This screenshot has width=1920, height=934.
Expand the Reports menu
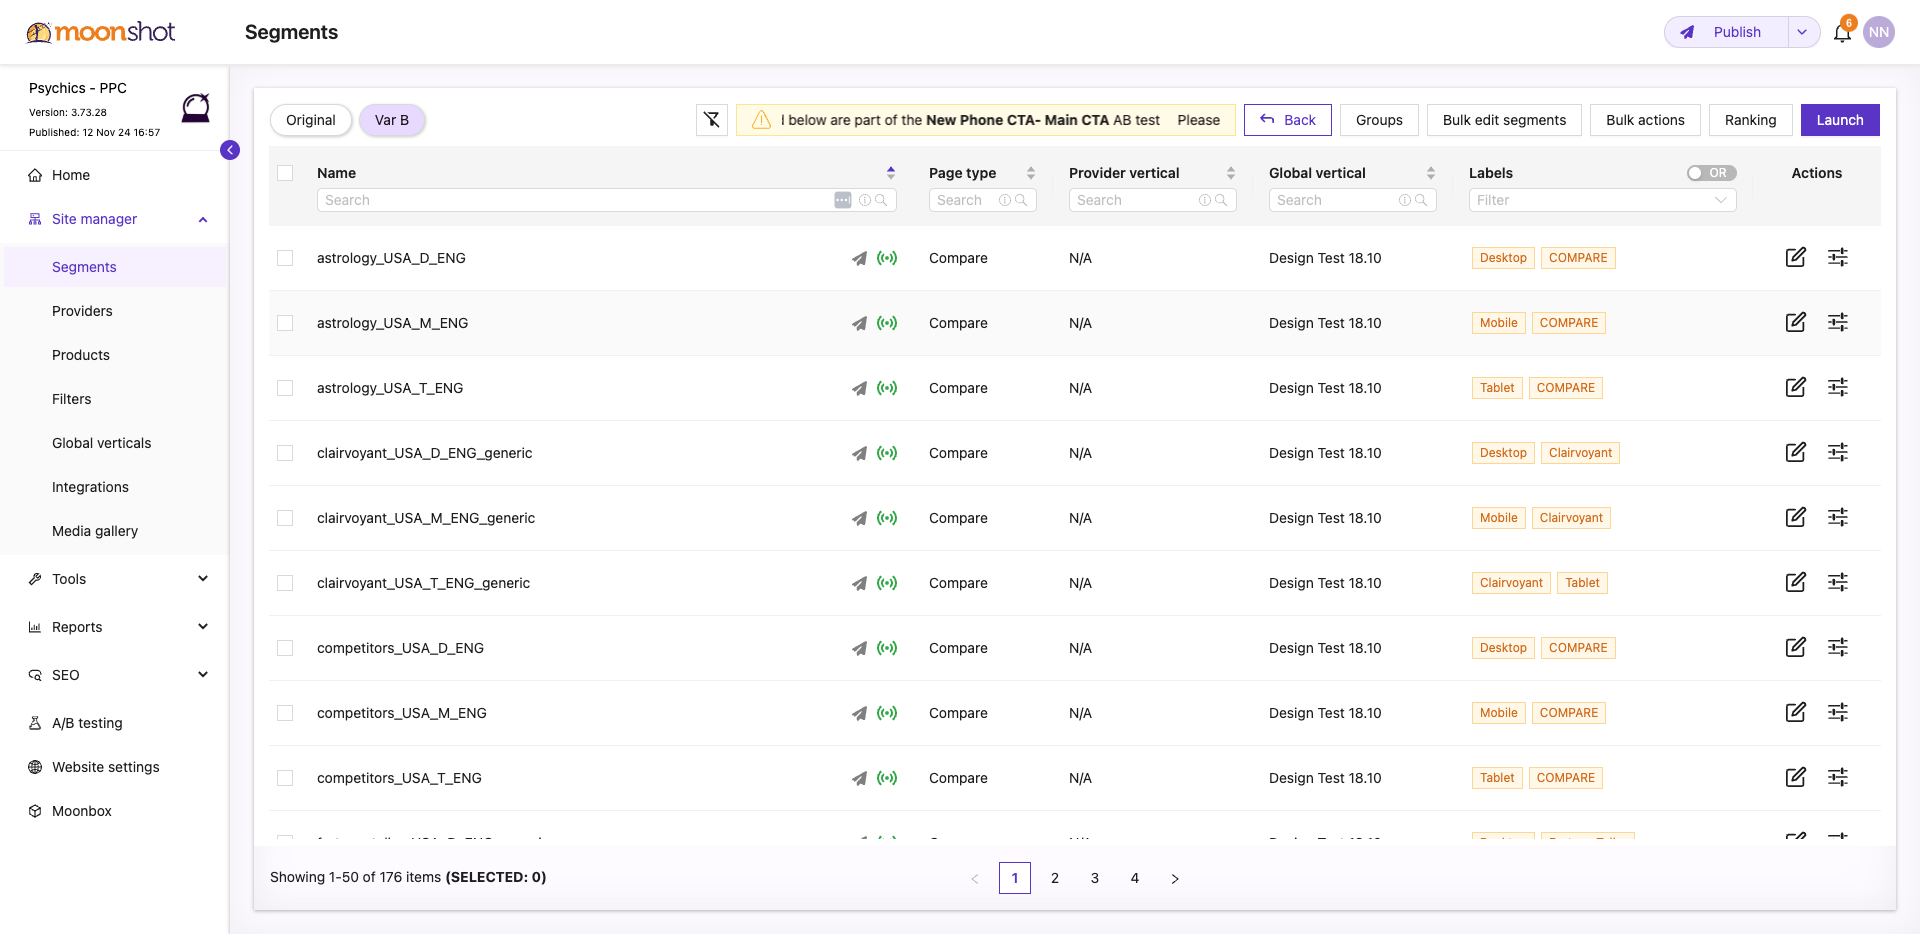click(203, 627)
